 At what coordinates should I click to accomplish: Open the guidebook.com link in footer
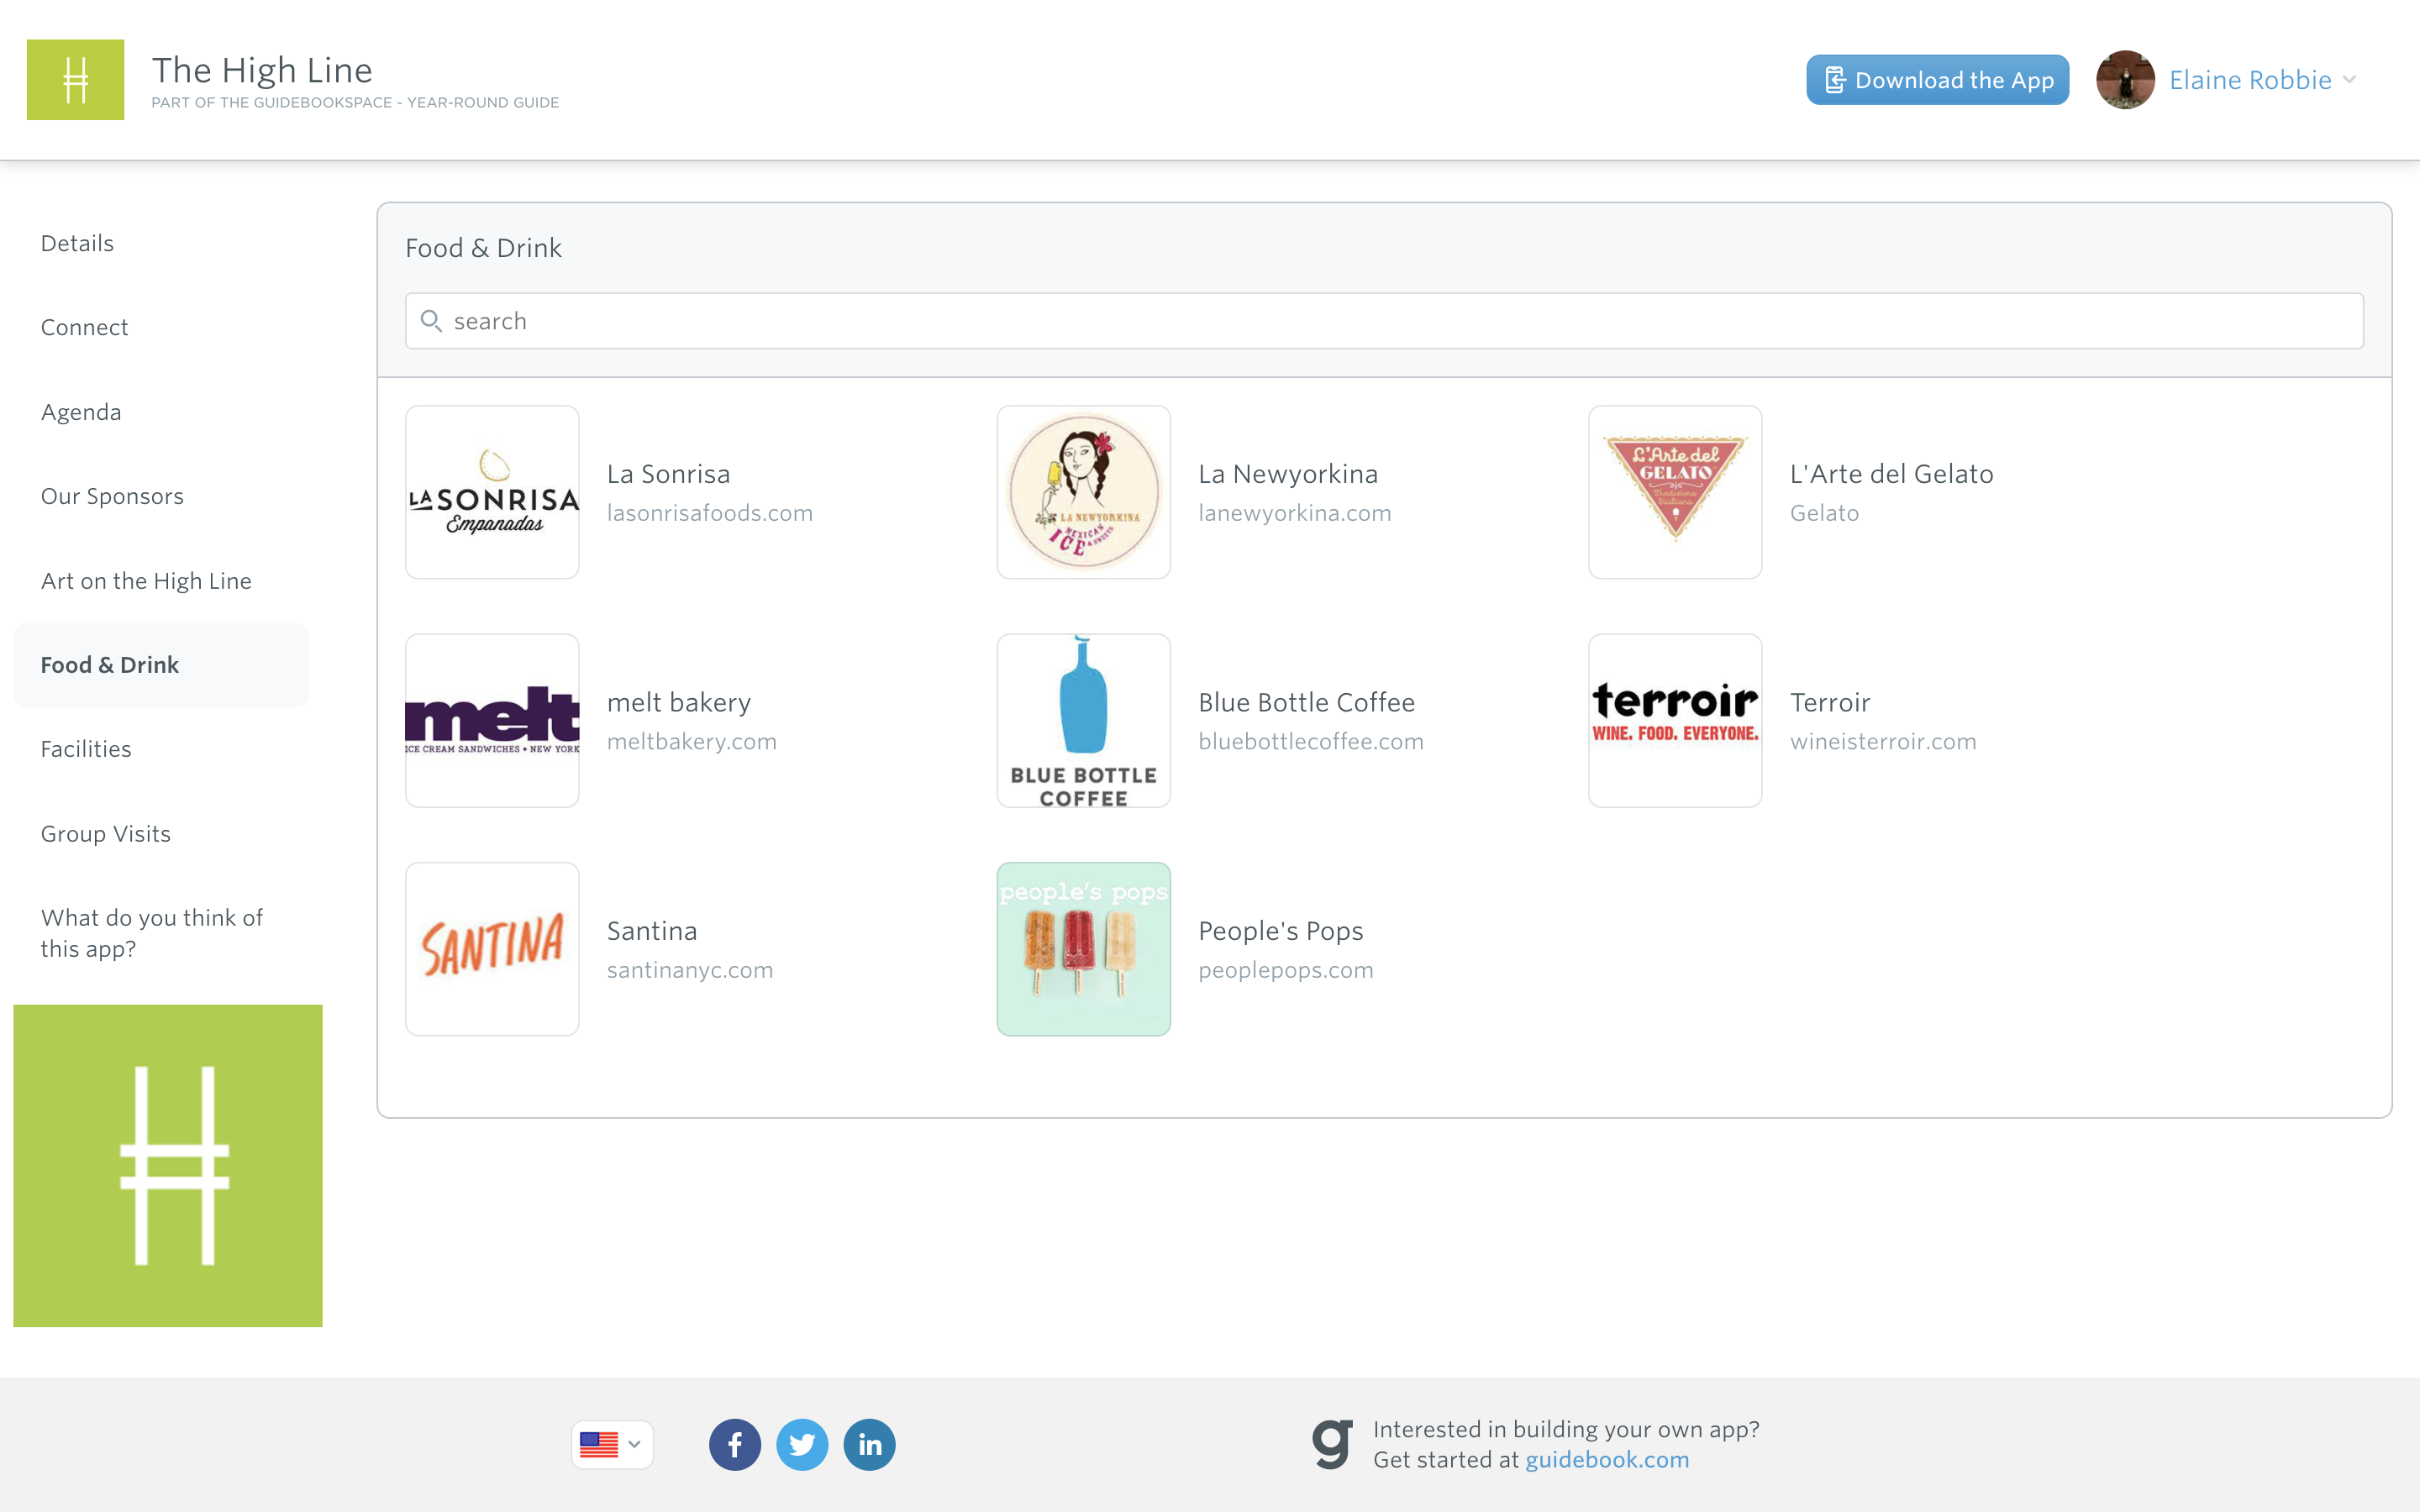1605,1459
